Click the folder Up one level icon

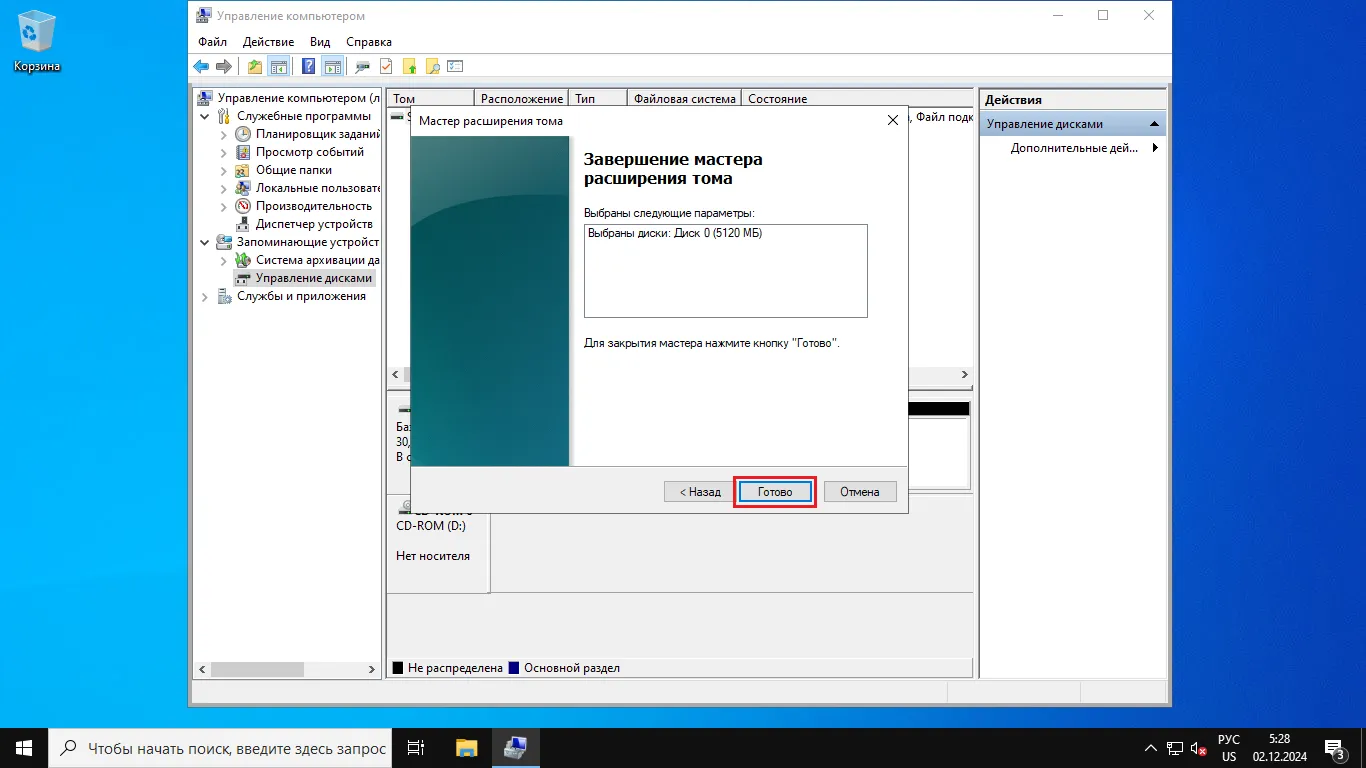coord(255,67)
